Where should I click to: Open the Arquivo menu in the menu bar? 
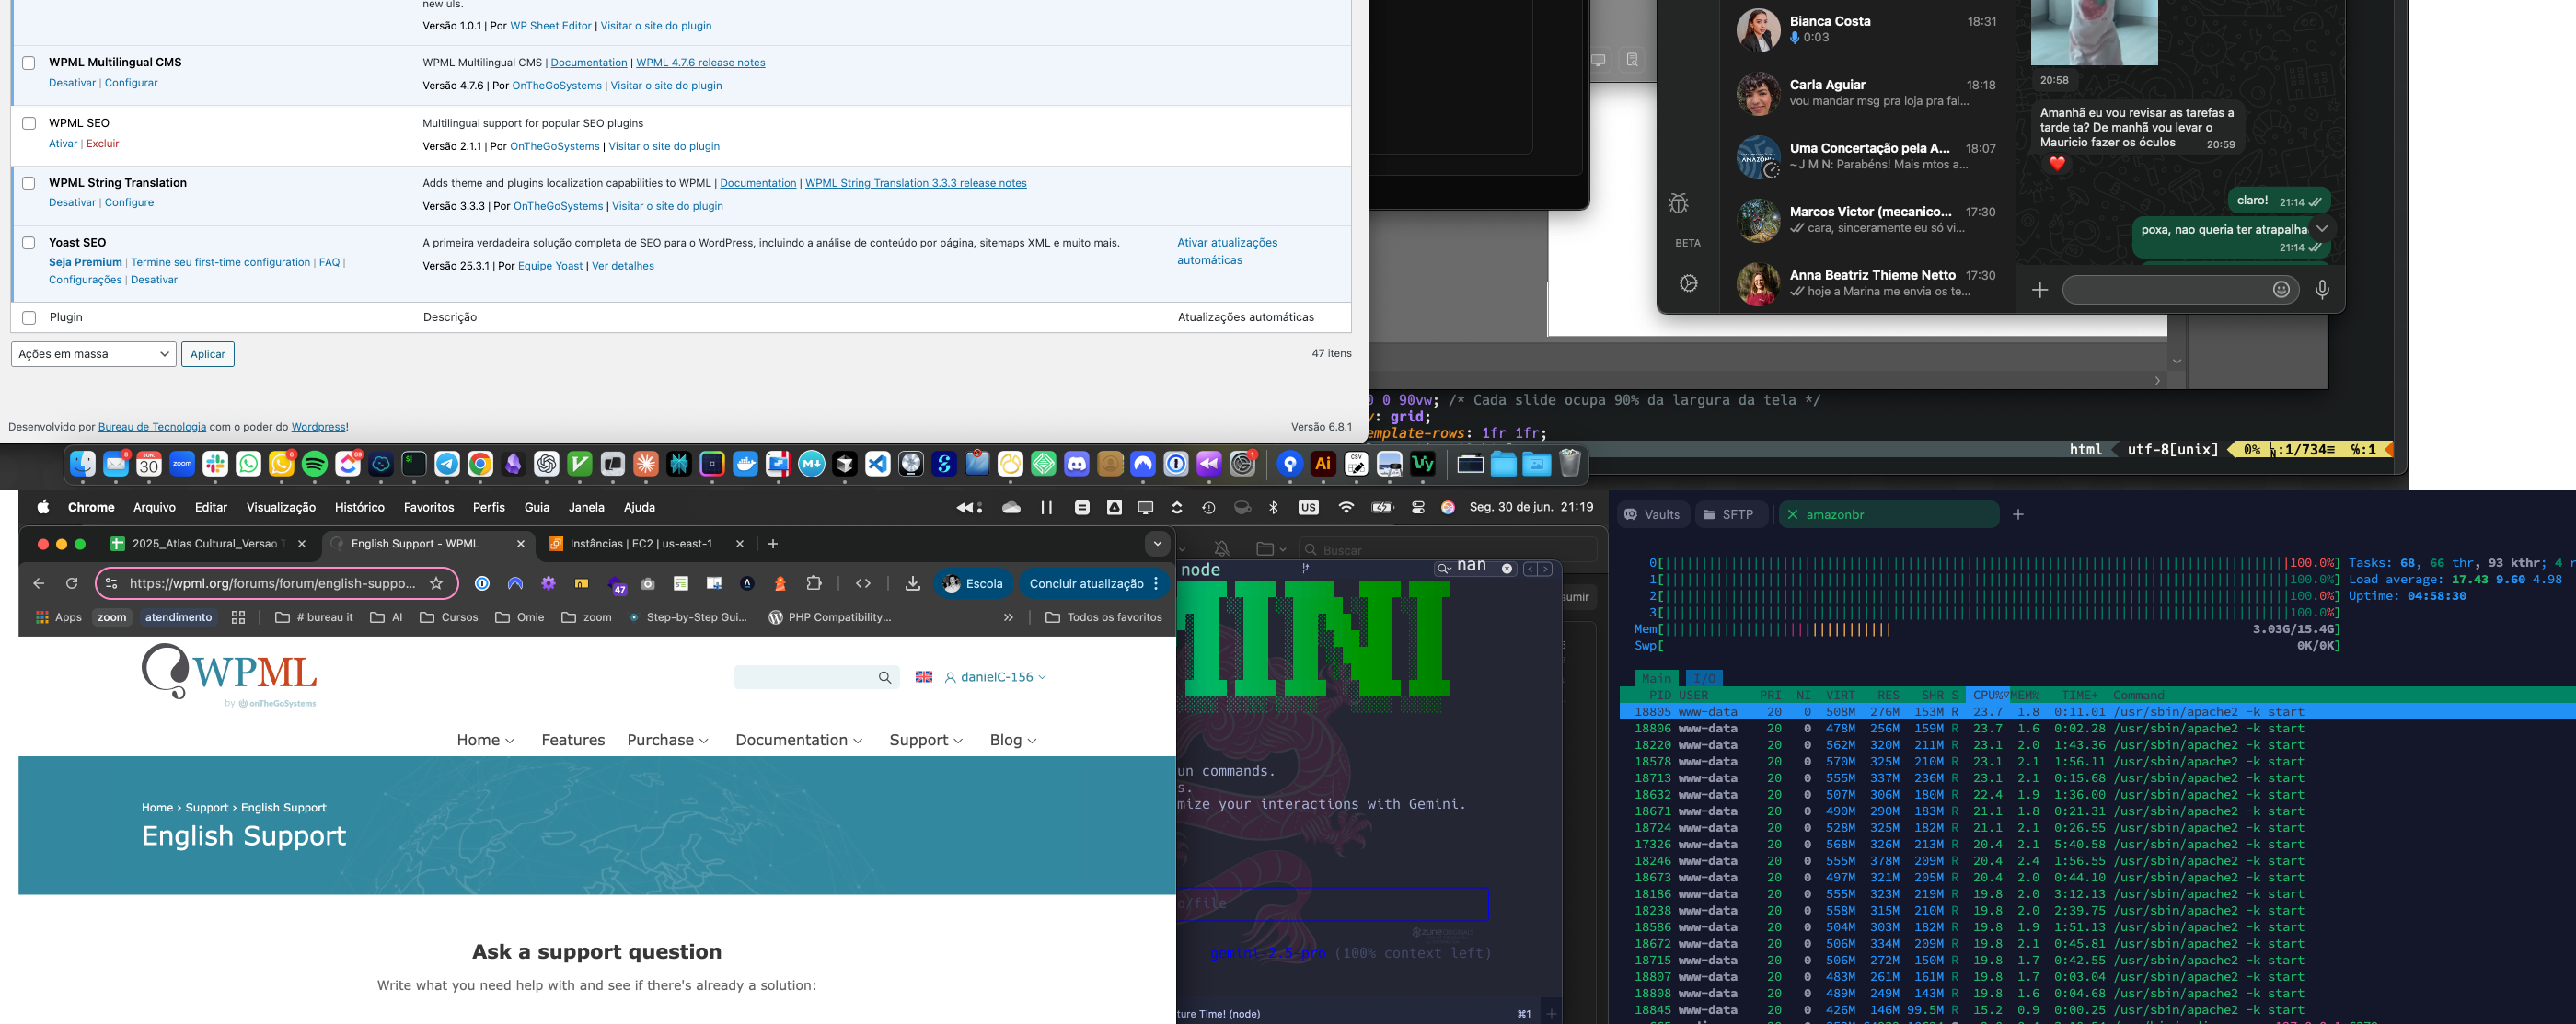tap(154, 507)
